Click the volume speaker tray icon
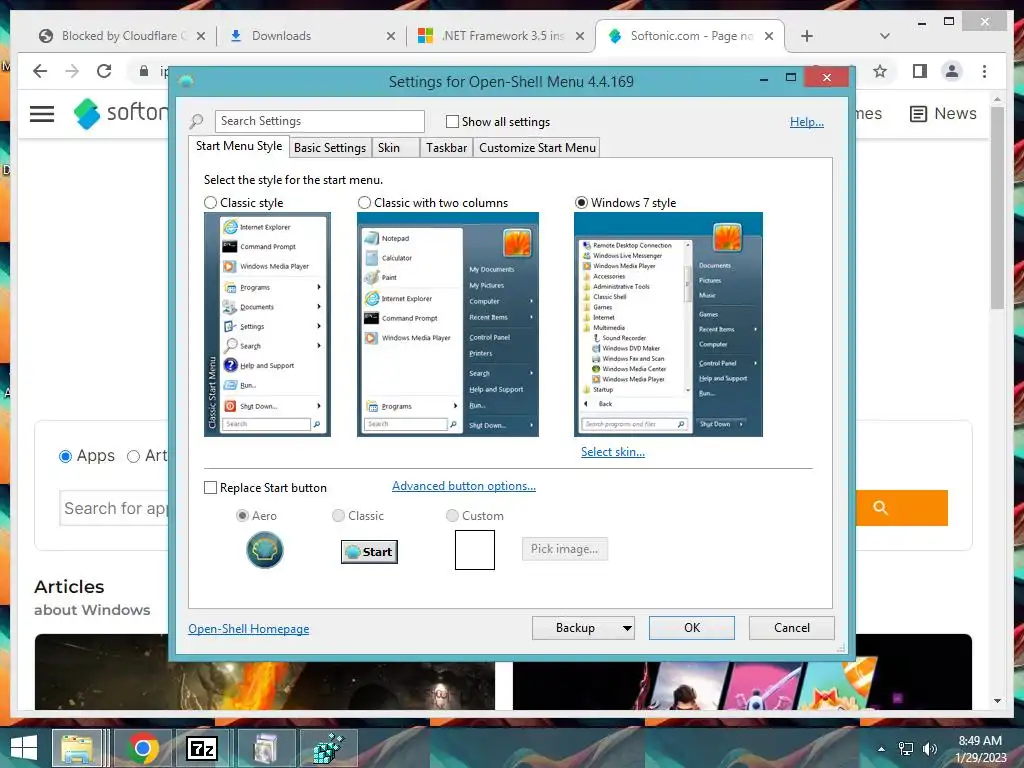This screenshot has width=1024, height=768. 930,749
